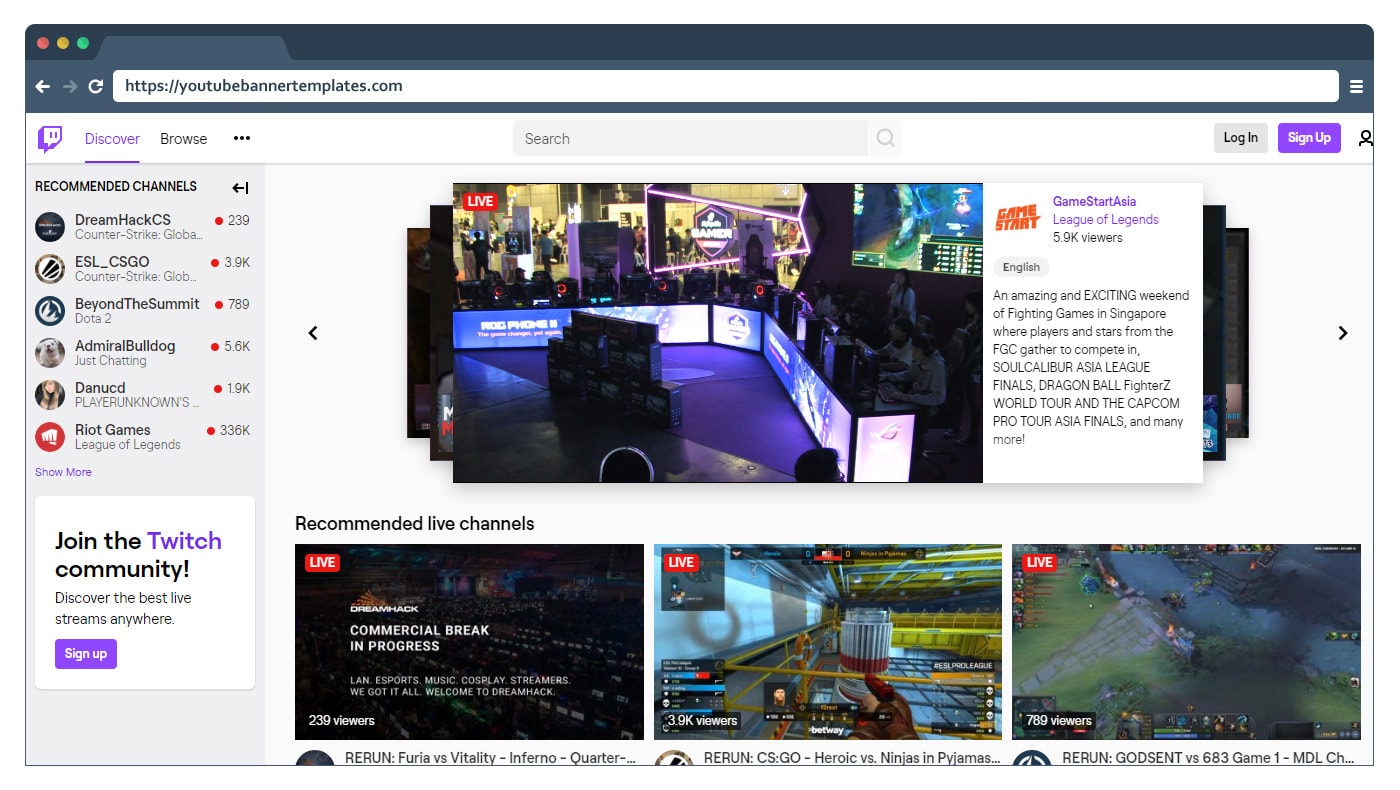Focus the Search input field
1400x790 pixels.
[x=690, y=138]
